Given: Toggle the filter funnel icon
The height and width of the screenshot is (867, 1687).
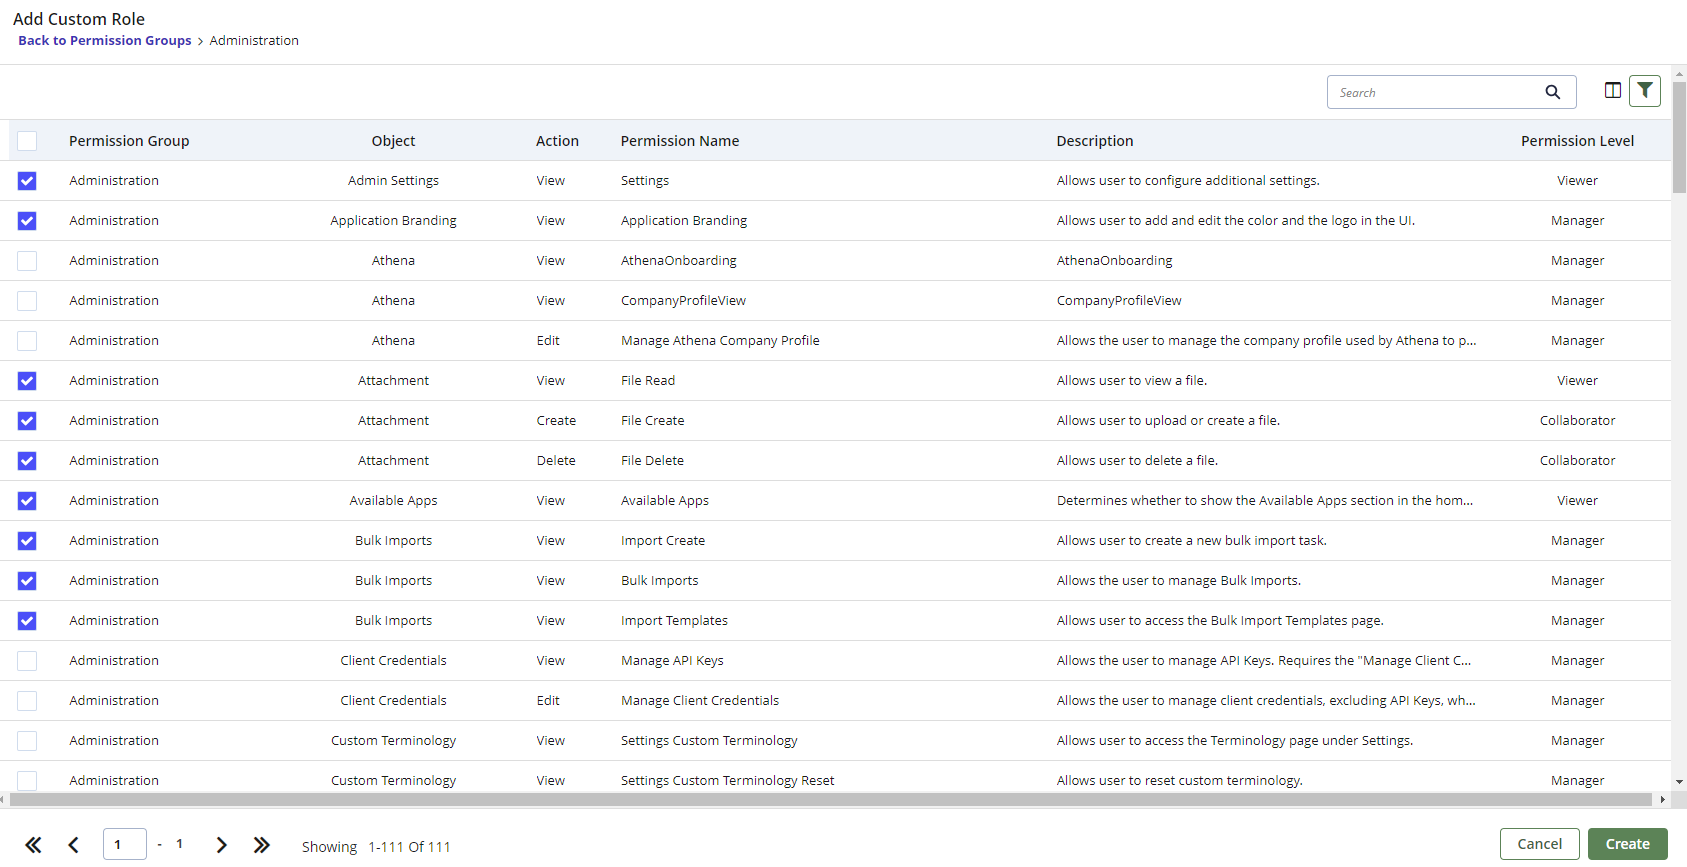Looking at the screenshot, I should (1644, 91).
